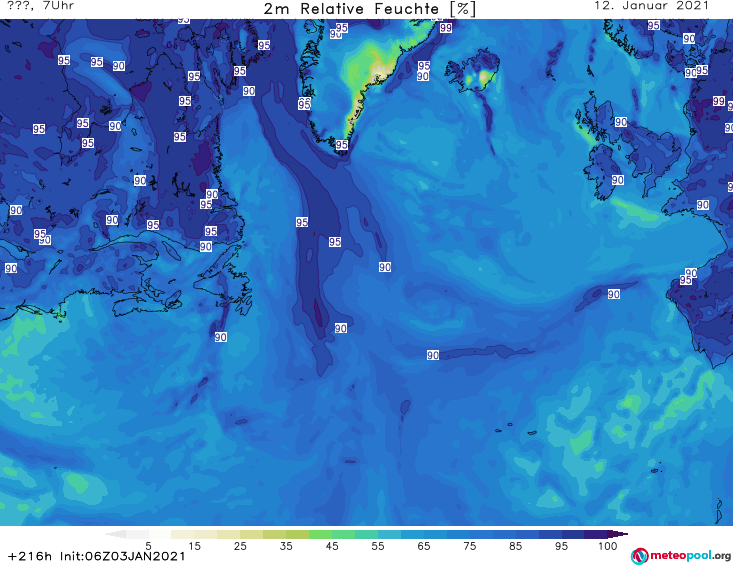
Task: Click the '25' value on the color scale
Action: pyautogui.click(x=240, y=546)
